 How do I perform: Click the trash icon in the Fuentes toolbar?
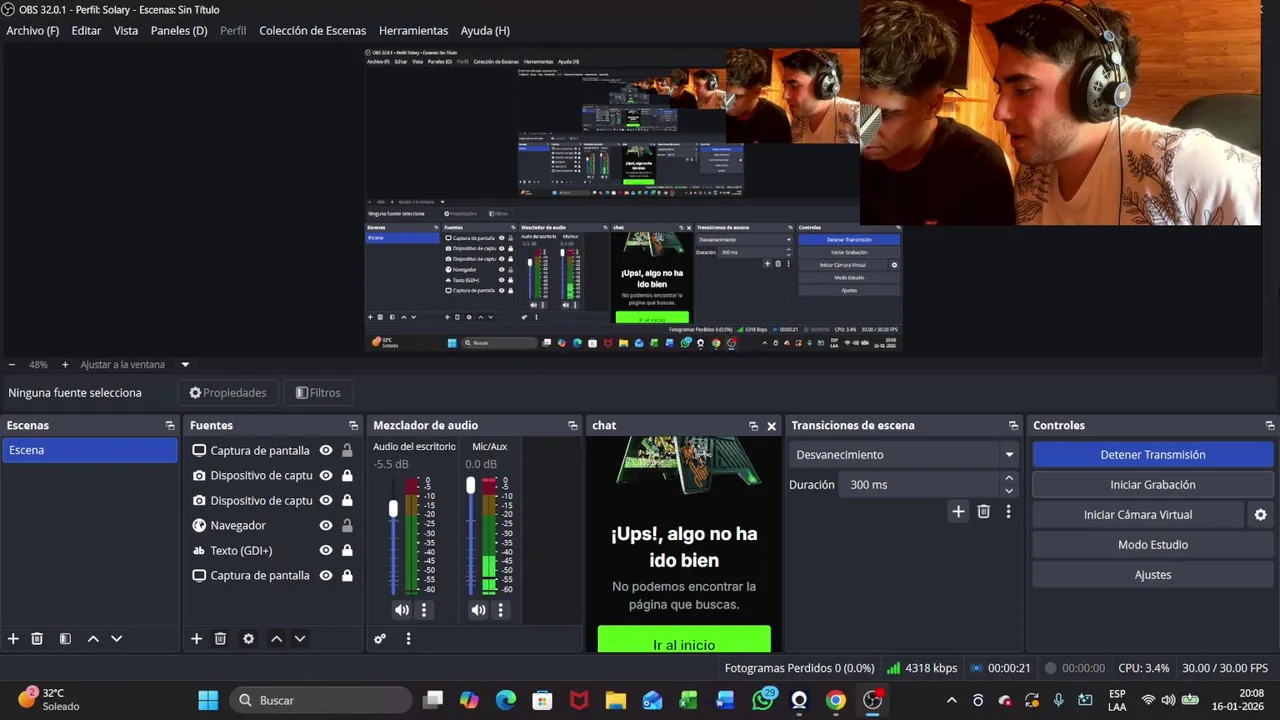220,639
